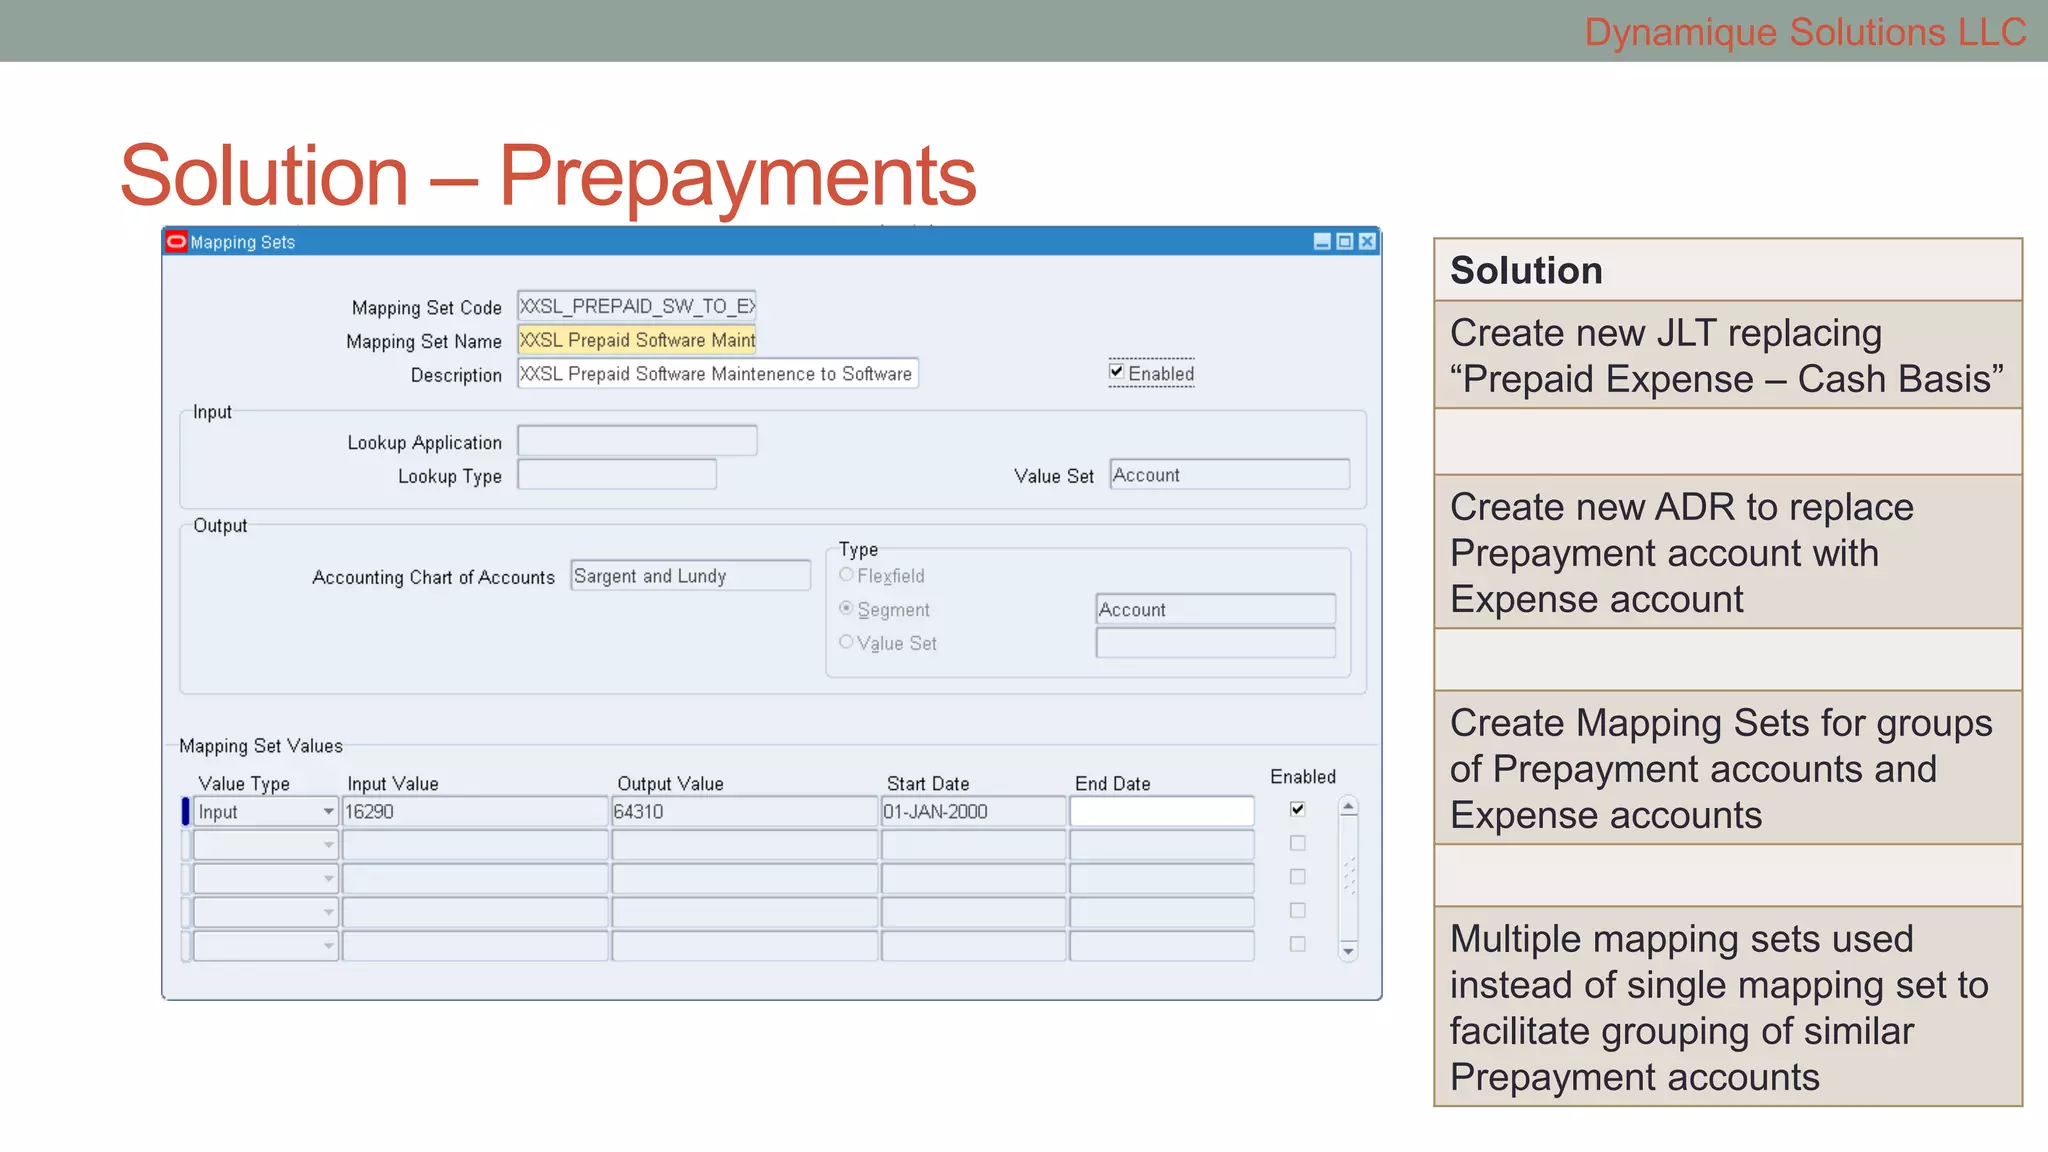Open Value Type dropdown showing Input
This screenshot has width=2048, height=1152.
(x=328, y=811)
